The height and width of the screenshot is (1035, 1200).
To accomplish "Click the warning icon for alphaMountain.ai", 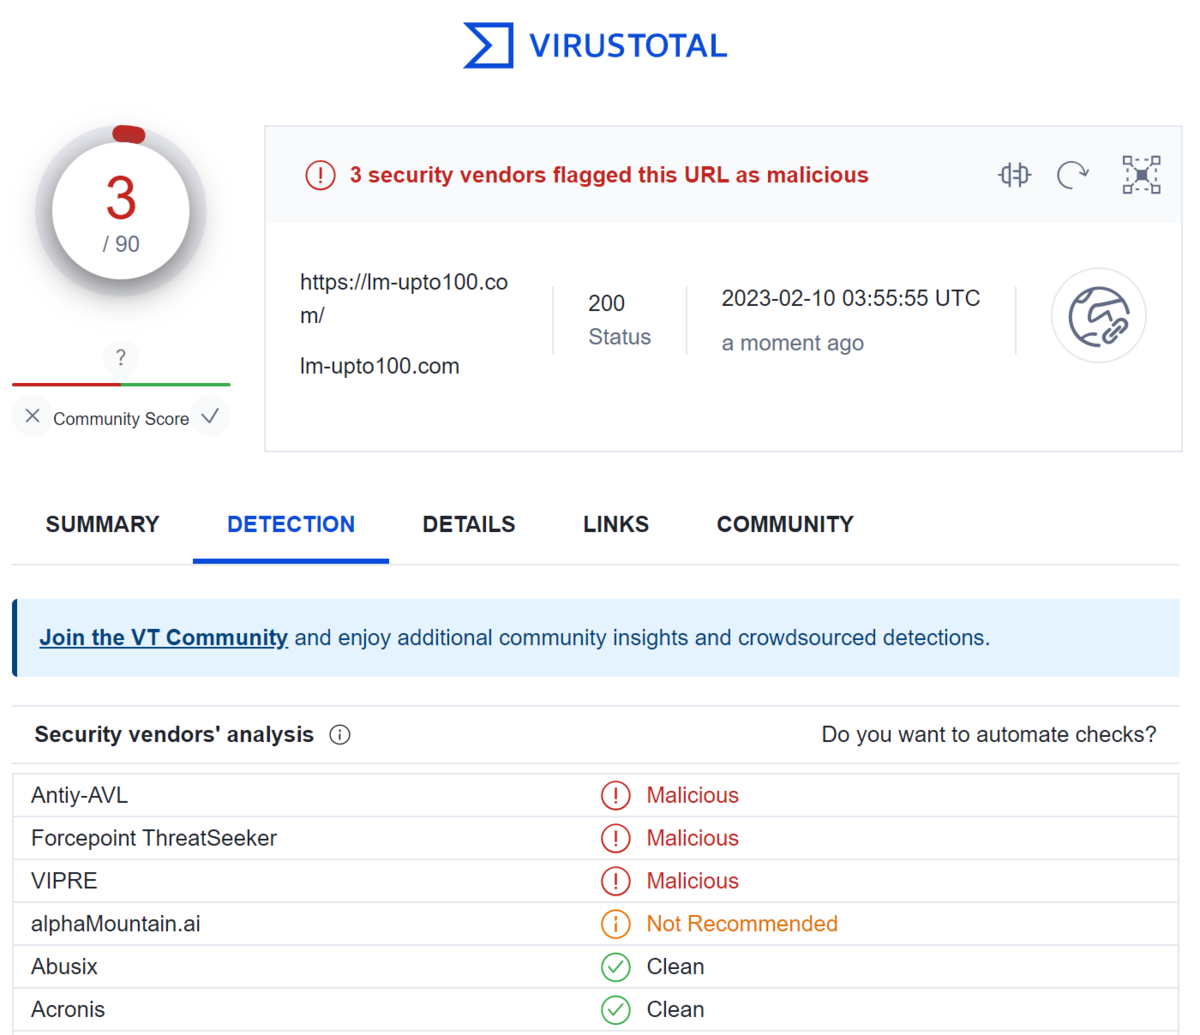I will [x=615, y=924].
